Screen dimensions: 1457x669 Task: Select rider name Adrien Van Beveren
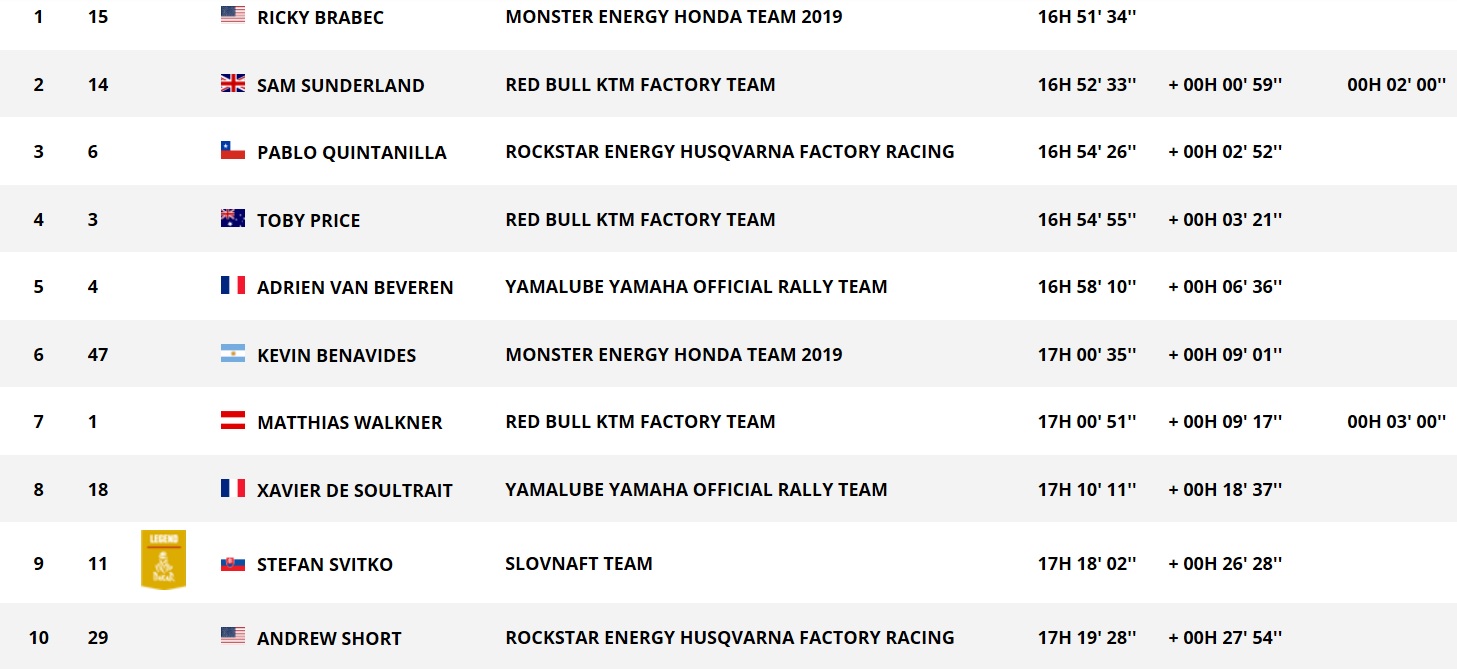point(355,288)
